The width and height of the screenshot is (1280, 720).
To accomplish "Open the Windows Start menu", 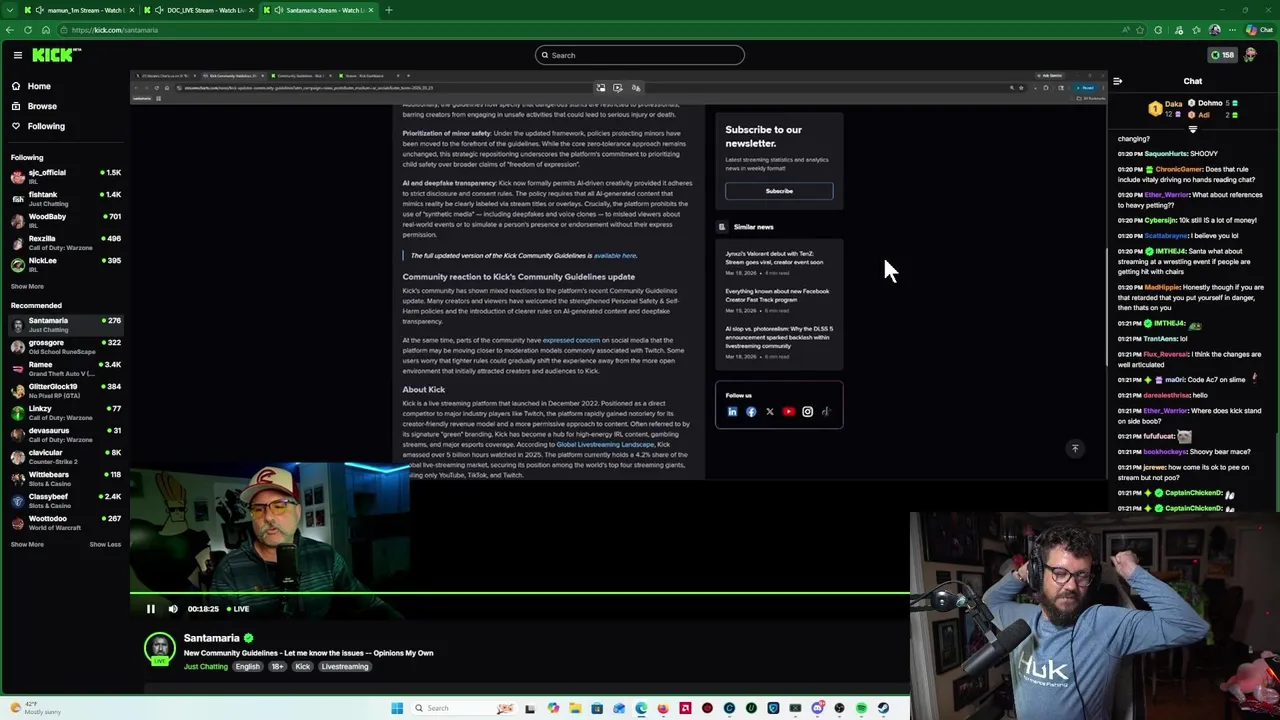I will [397, 708].
